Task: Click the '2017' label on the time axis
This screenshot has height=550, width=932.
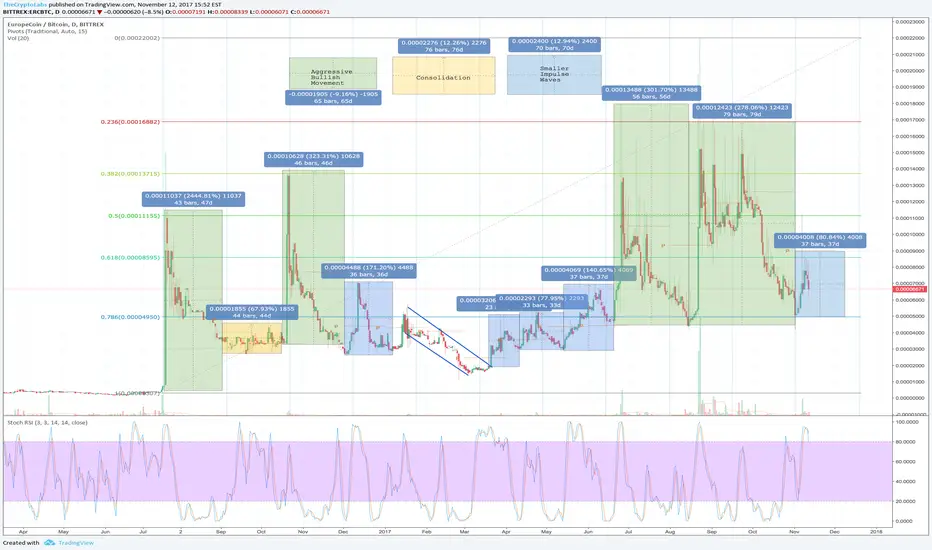Action: (385, 532)
